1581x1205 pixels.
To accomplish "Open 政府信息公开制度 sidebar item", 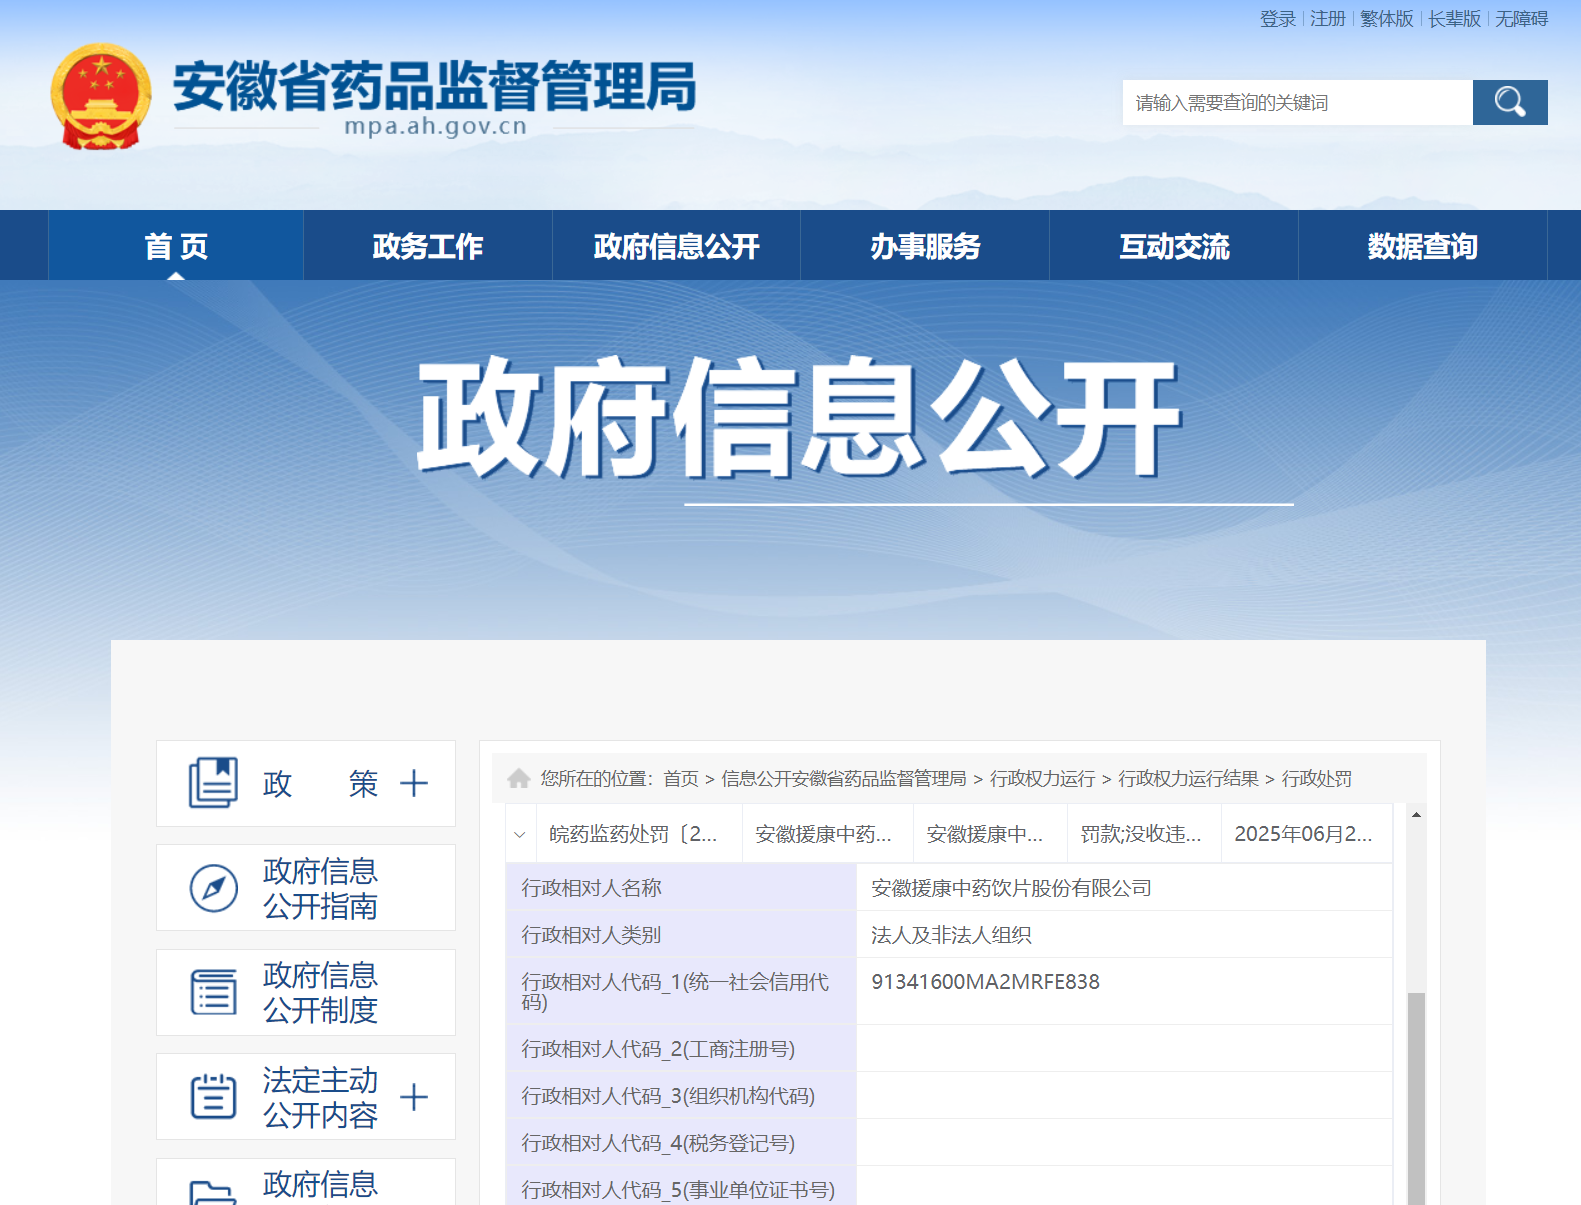I will (x=306, y=992).
